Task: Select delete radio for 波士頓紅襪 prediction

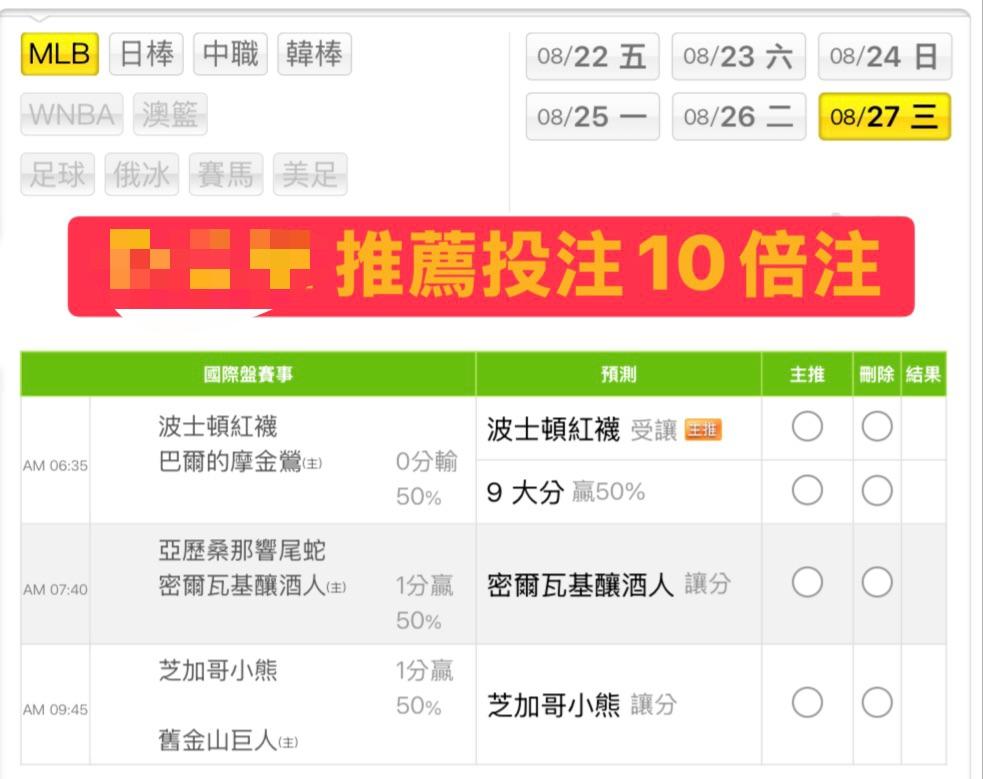Action: coord(876,427)
